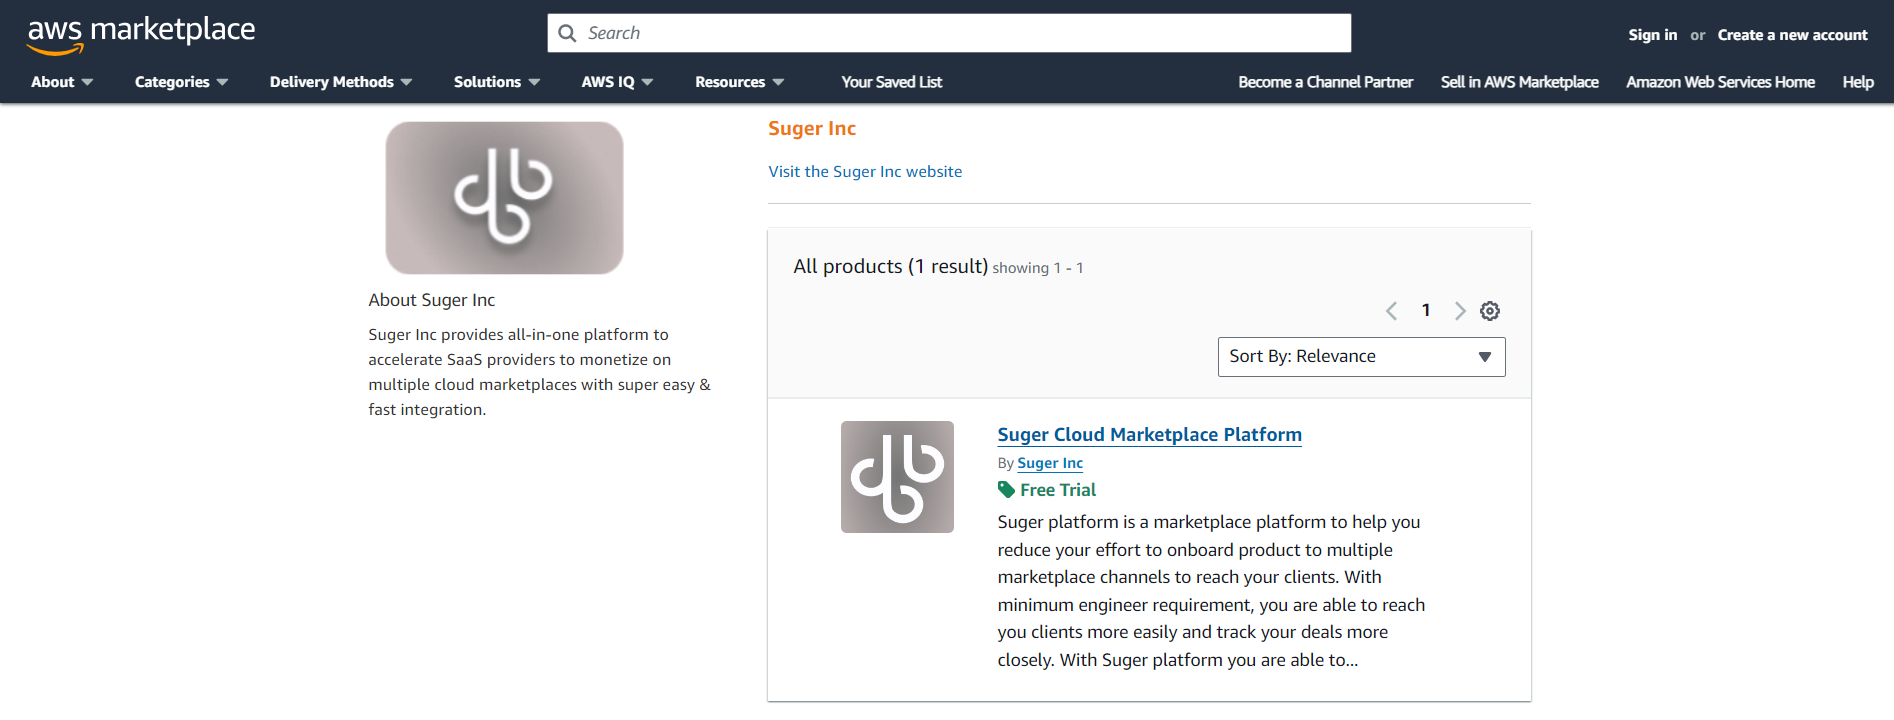
Task: Click the Suger Inc orange heading
Action: tap(812, 129)
